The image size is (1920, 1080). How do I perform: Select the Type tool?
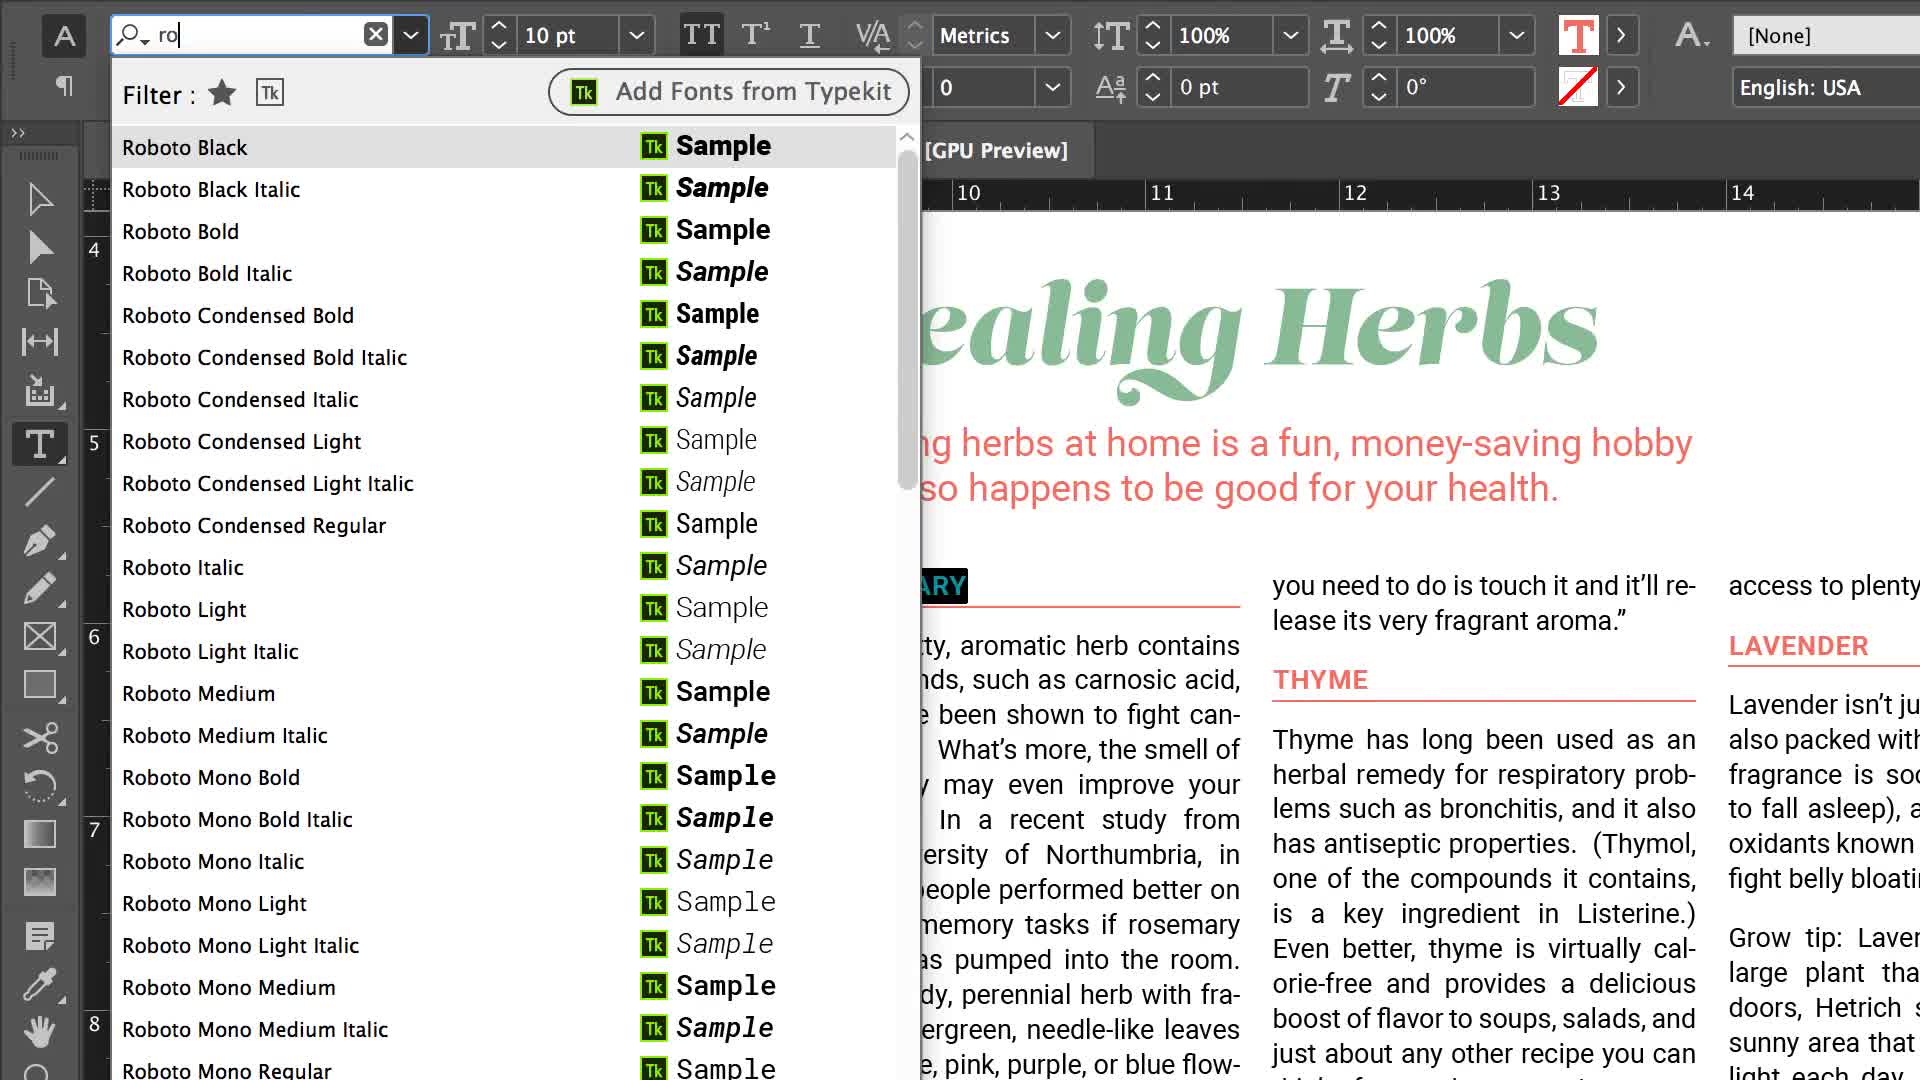tap(40, 443)
